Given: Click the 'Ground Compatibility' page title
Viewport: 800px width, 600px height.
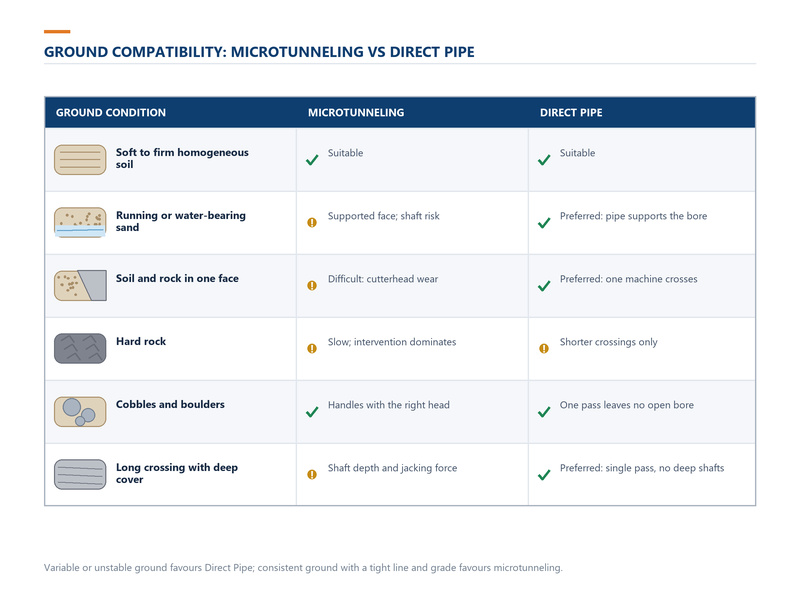Looking at the screenshot, I should point(259,52).
